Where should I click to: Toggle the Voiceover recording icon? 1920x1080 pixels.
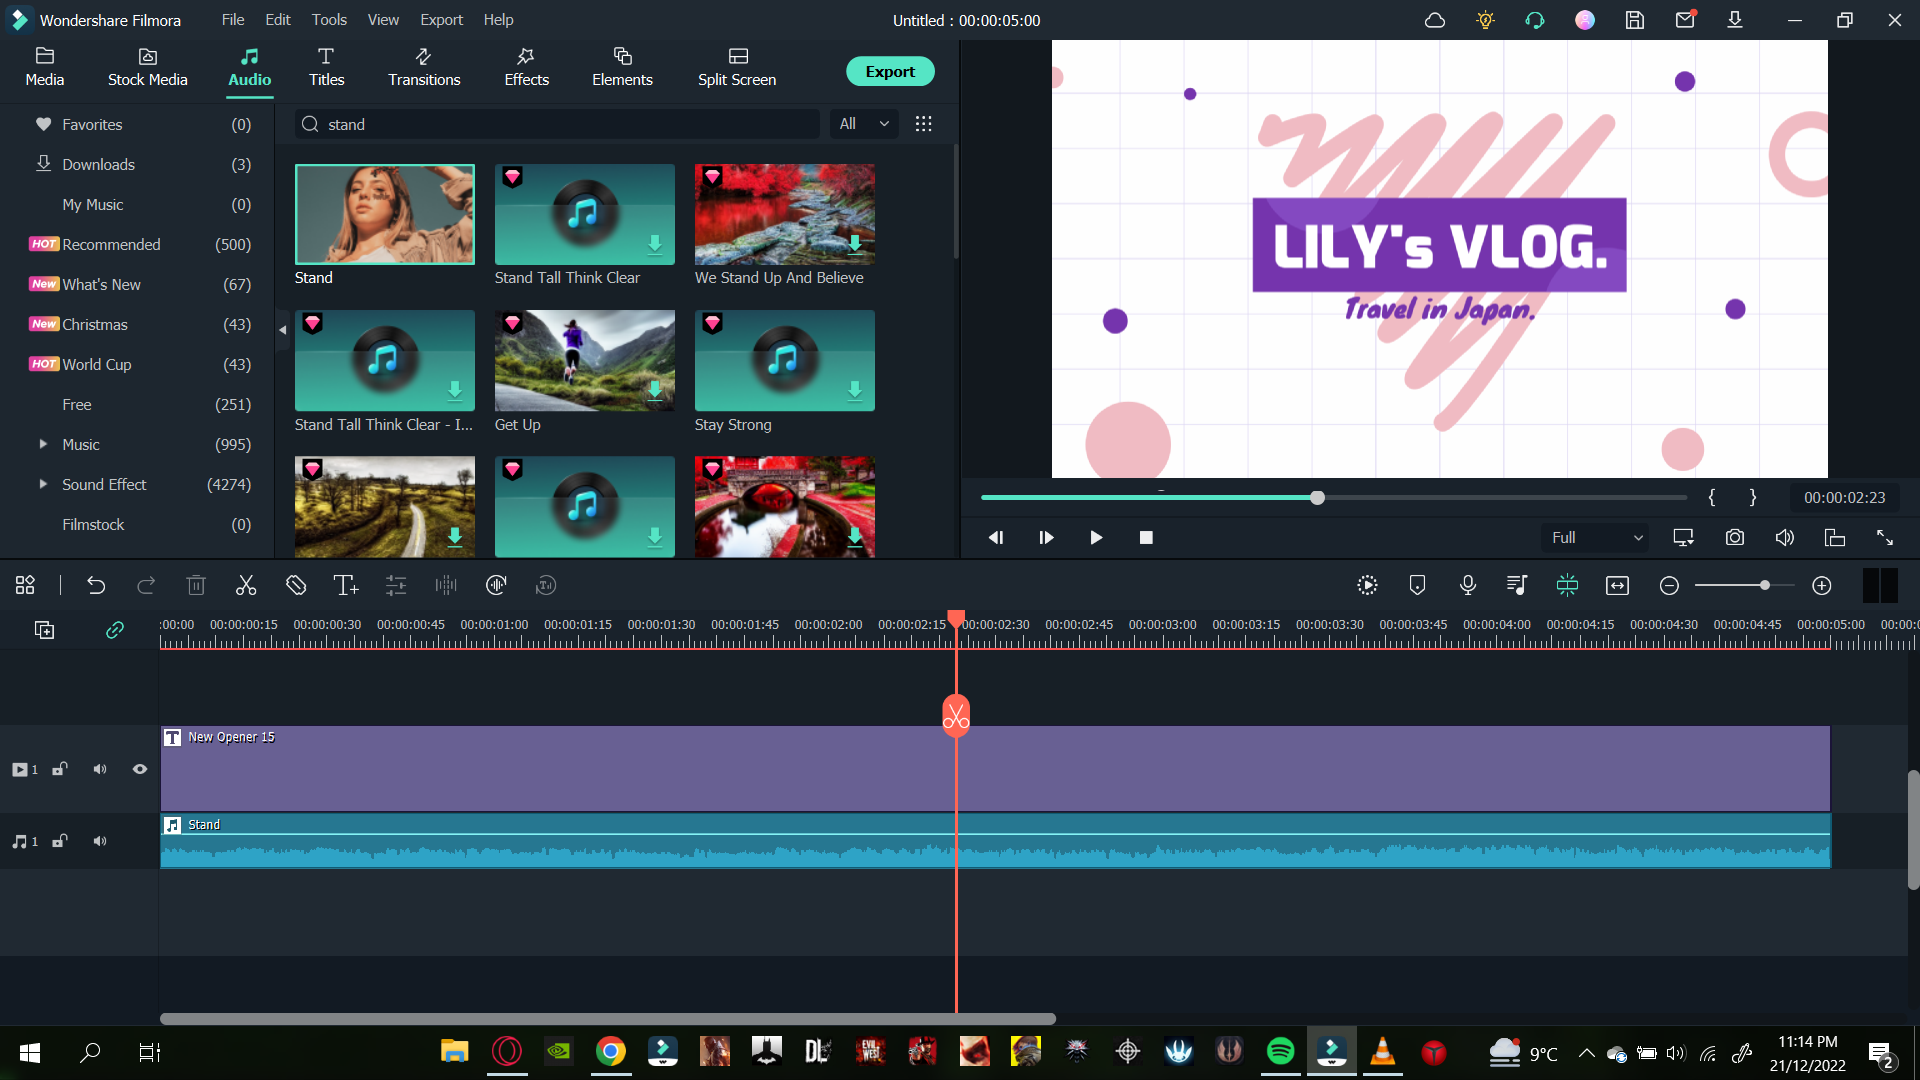(1468, 585)
